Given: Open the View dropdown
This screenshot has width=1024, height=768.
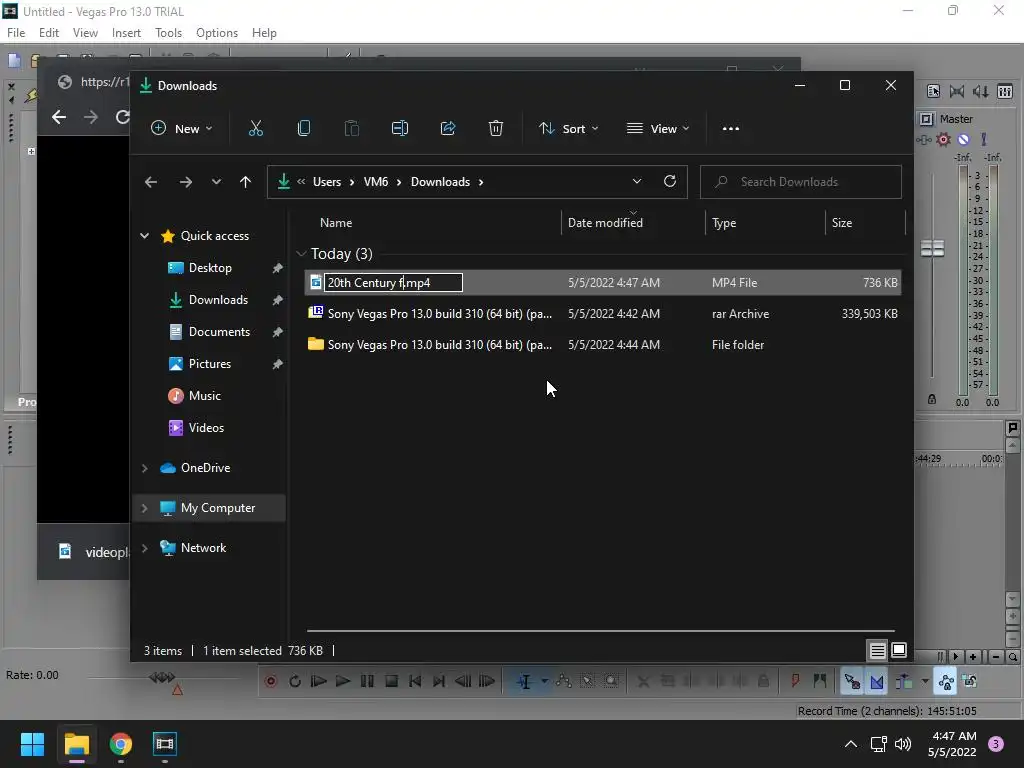Looking at the screenshot, I should 658,129.
